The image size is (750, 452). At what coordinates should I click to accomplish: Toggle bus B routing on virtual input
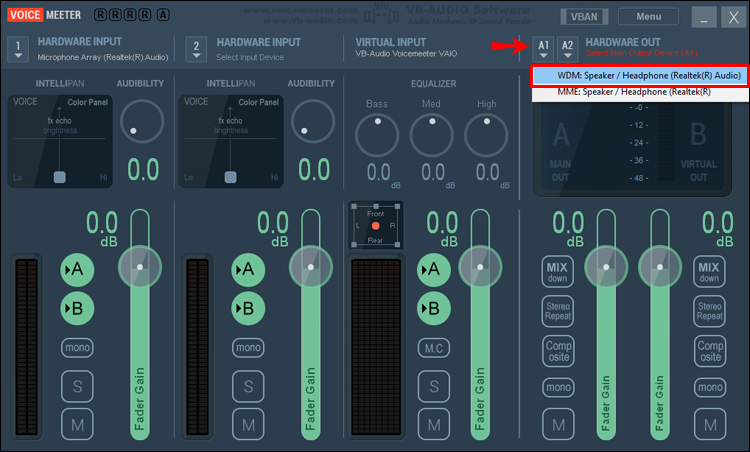(433, 309)
